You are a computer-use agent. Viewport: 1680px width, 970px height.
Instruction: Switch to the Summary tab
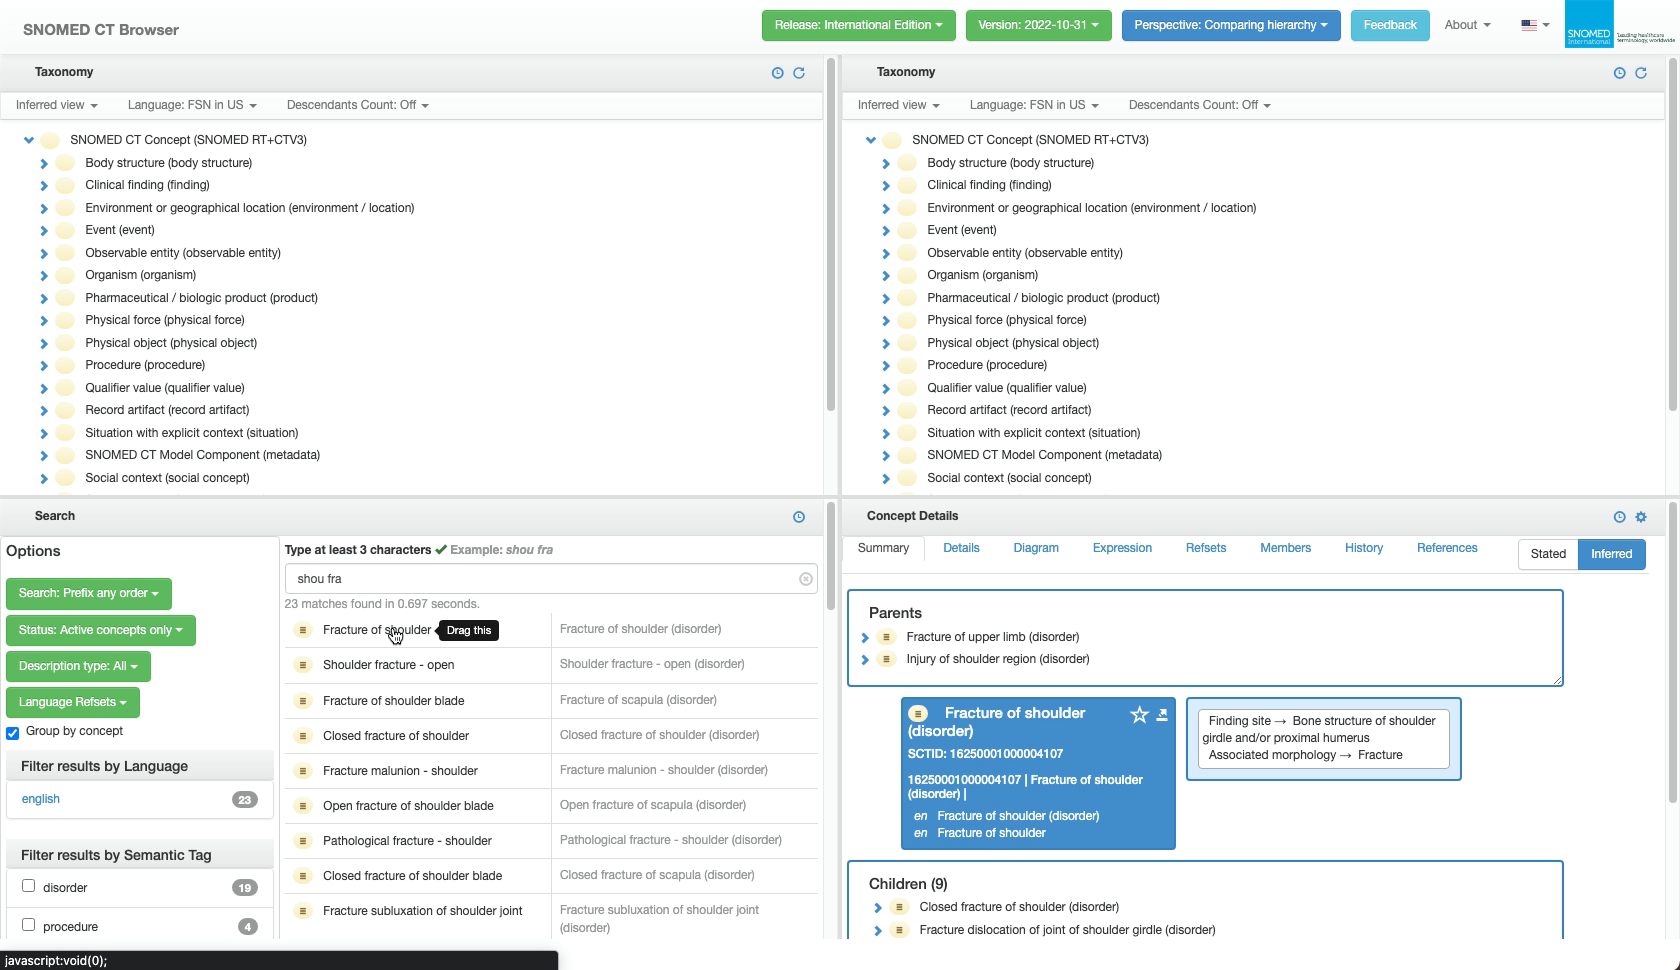[883, 548]
